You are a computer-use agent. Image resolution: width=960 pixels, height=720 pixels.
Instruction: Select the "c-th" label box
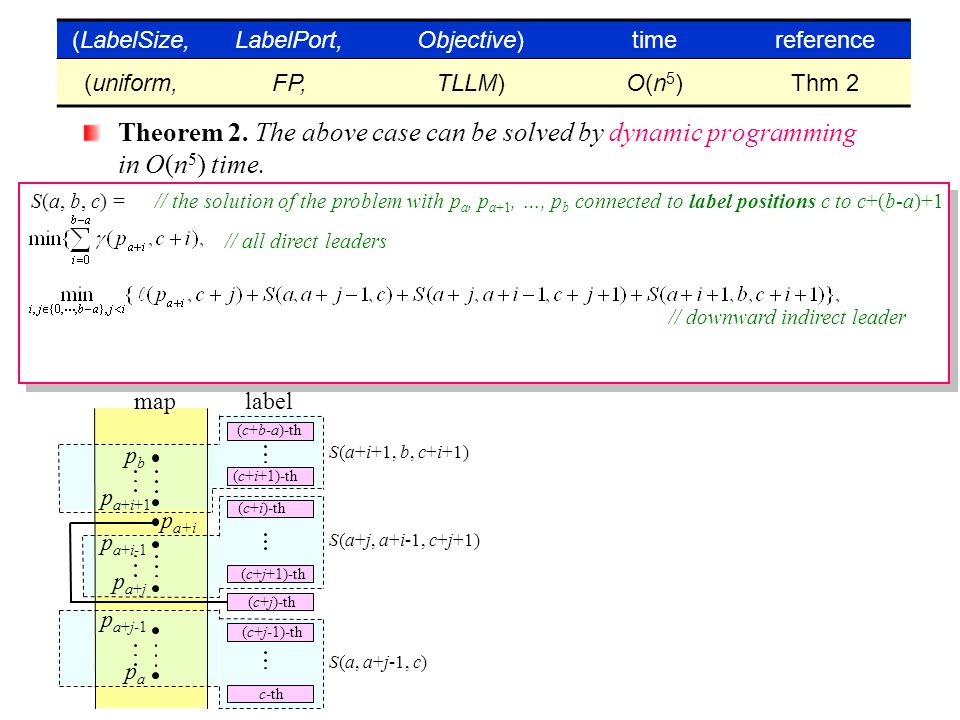270,694
